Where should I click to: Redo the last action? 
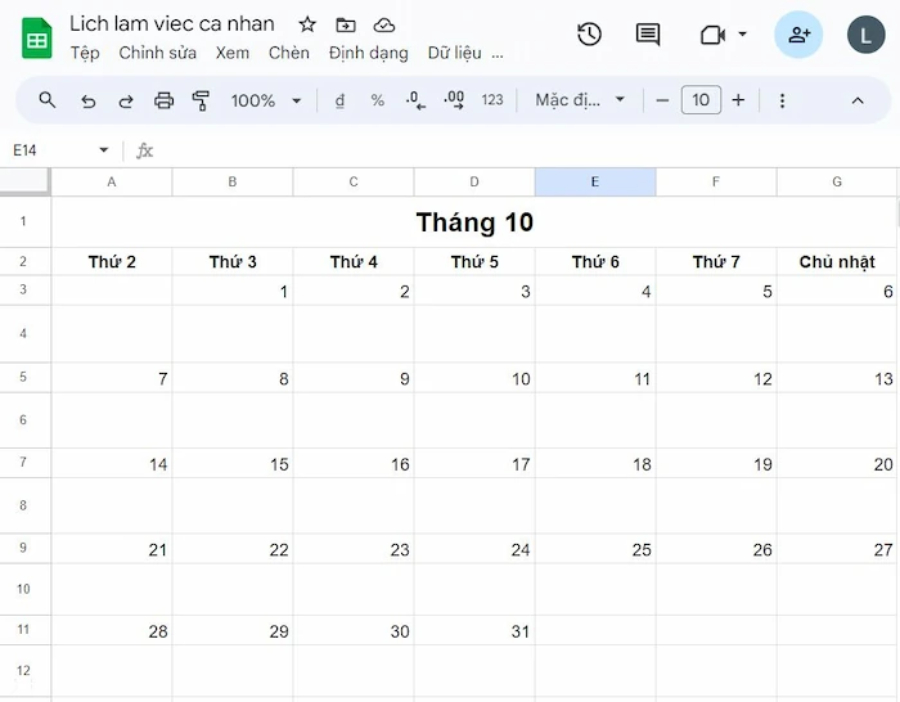126,101
